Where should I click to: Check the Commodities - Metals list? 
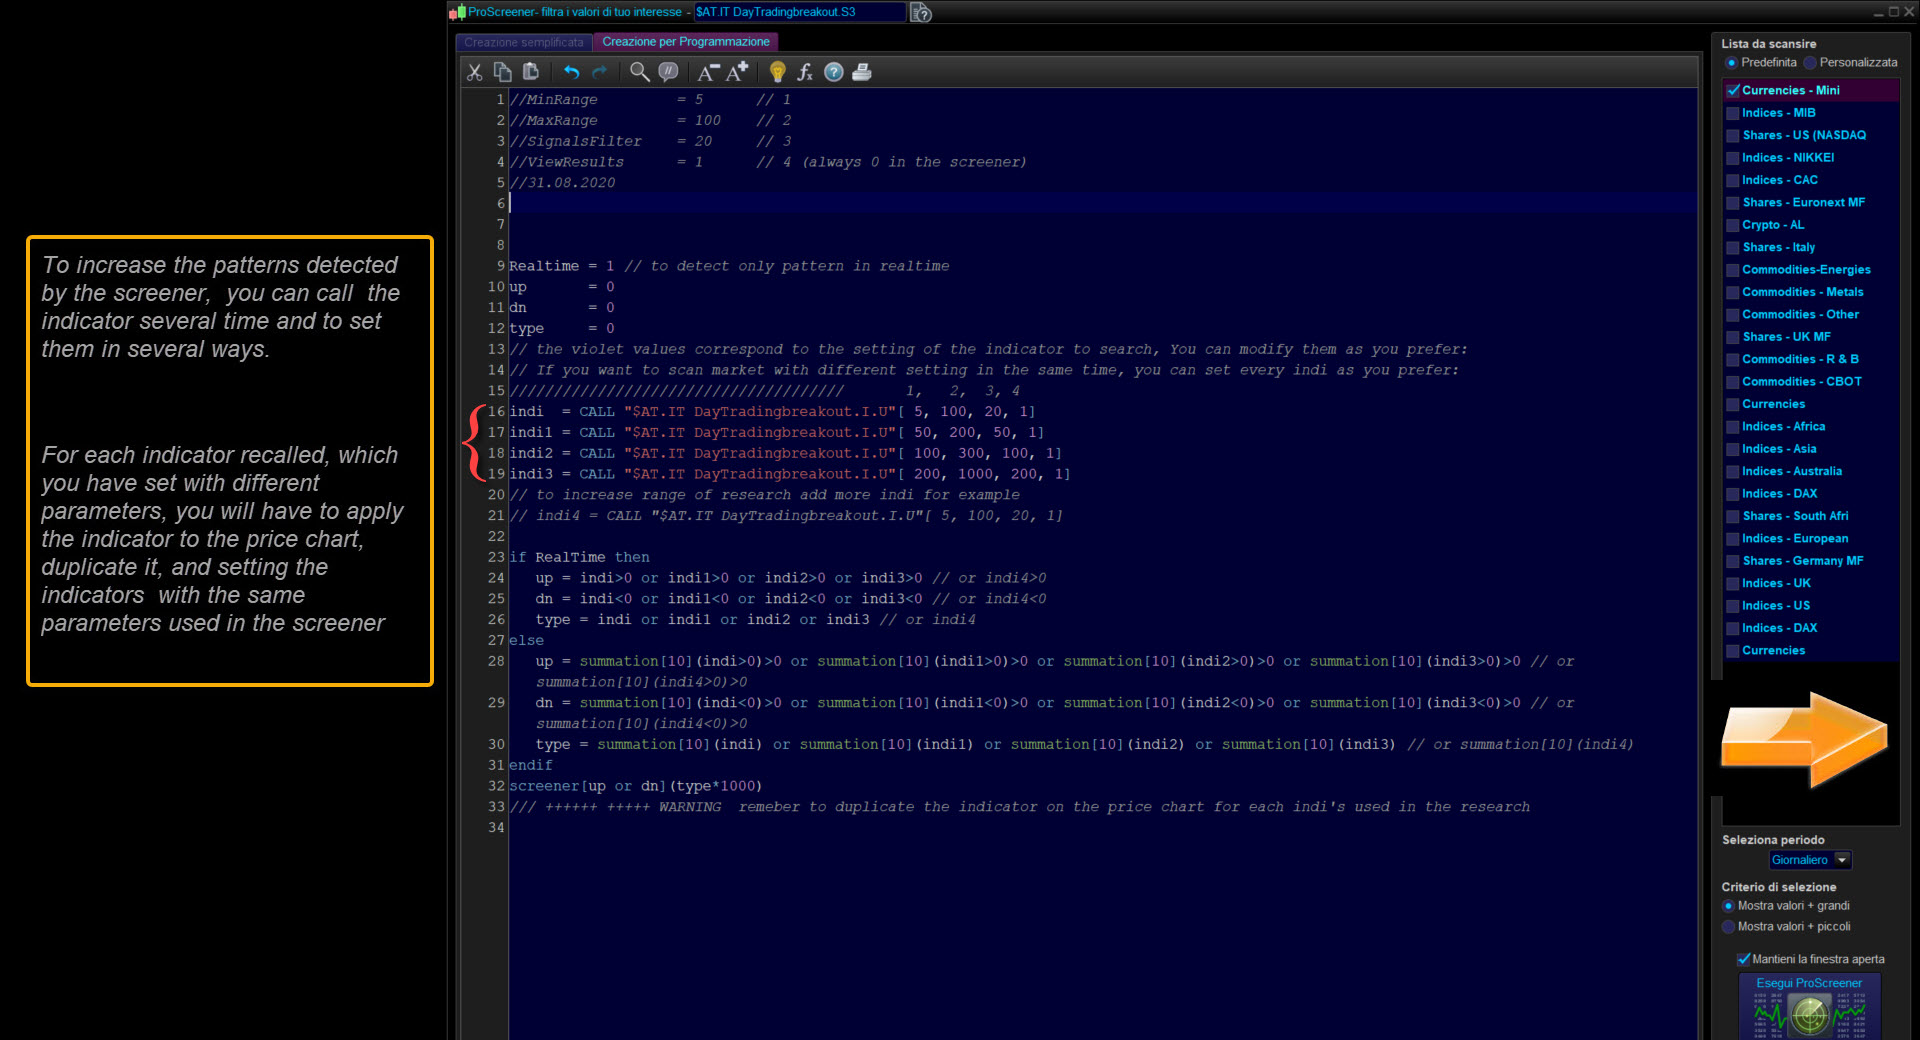(x=1733, y=292)
